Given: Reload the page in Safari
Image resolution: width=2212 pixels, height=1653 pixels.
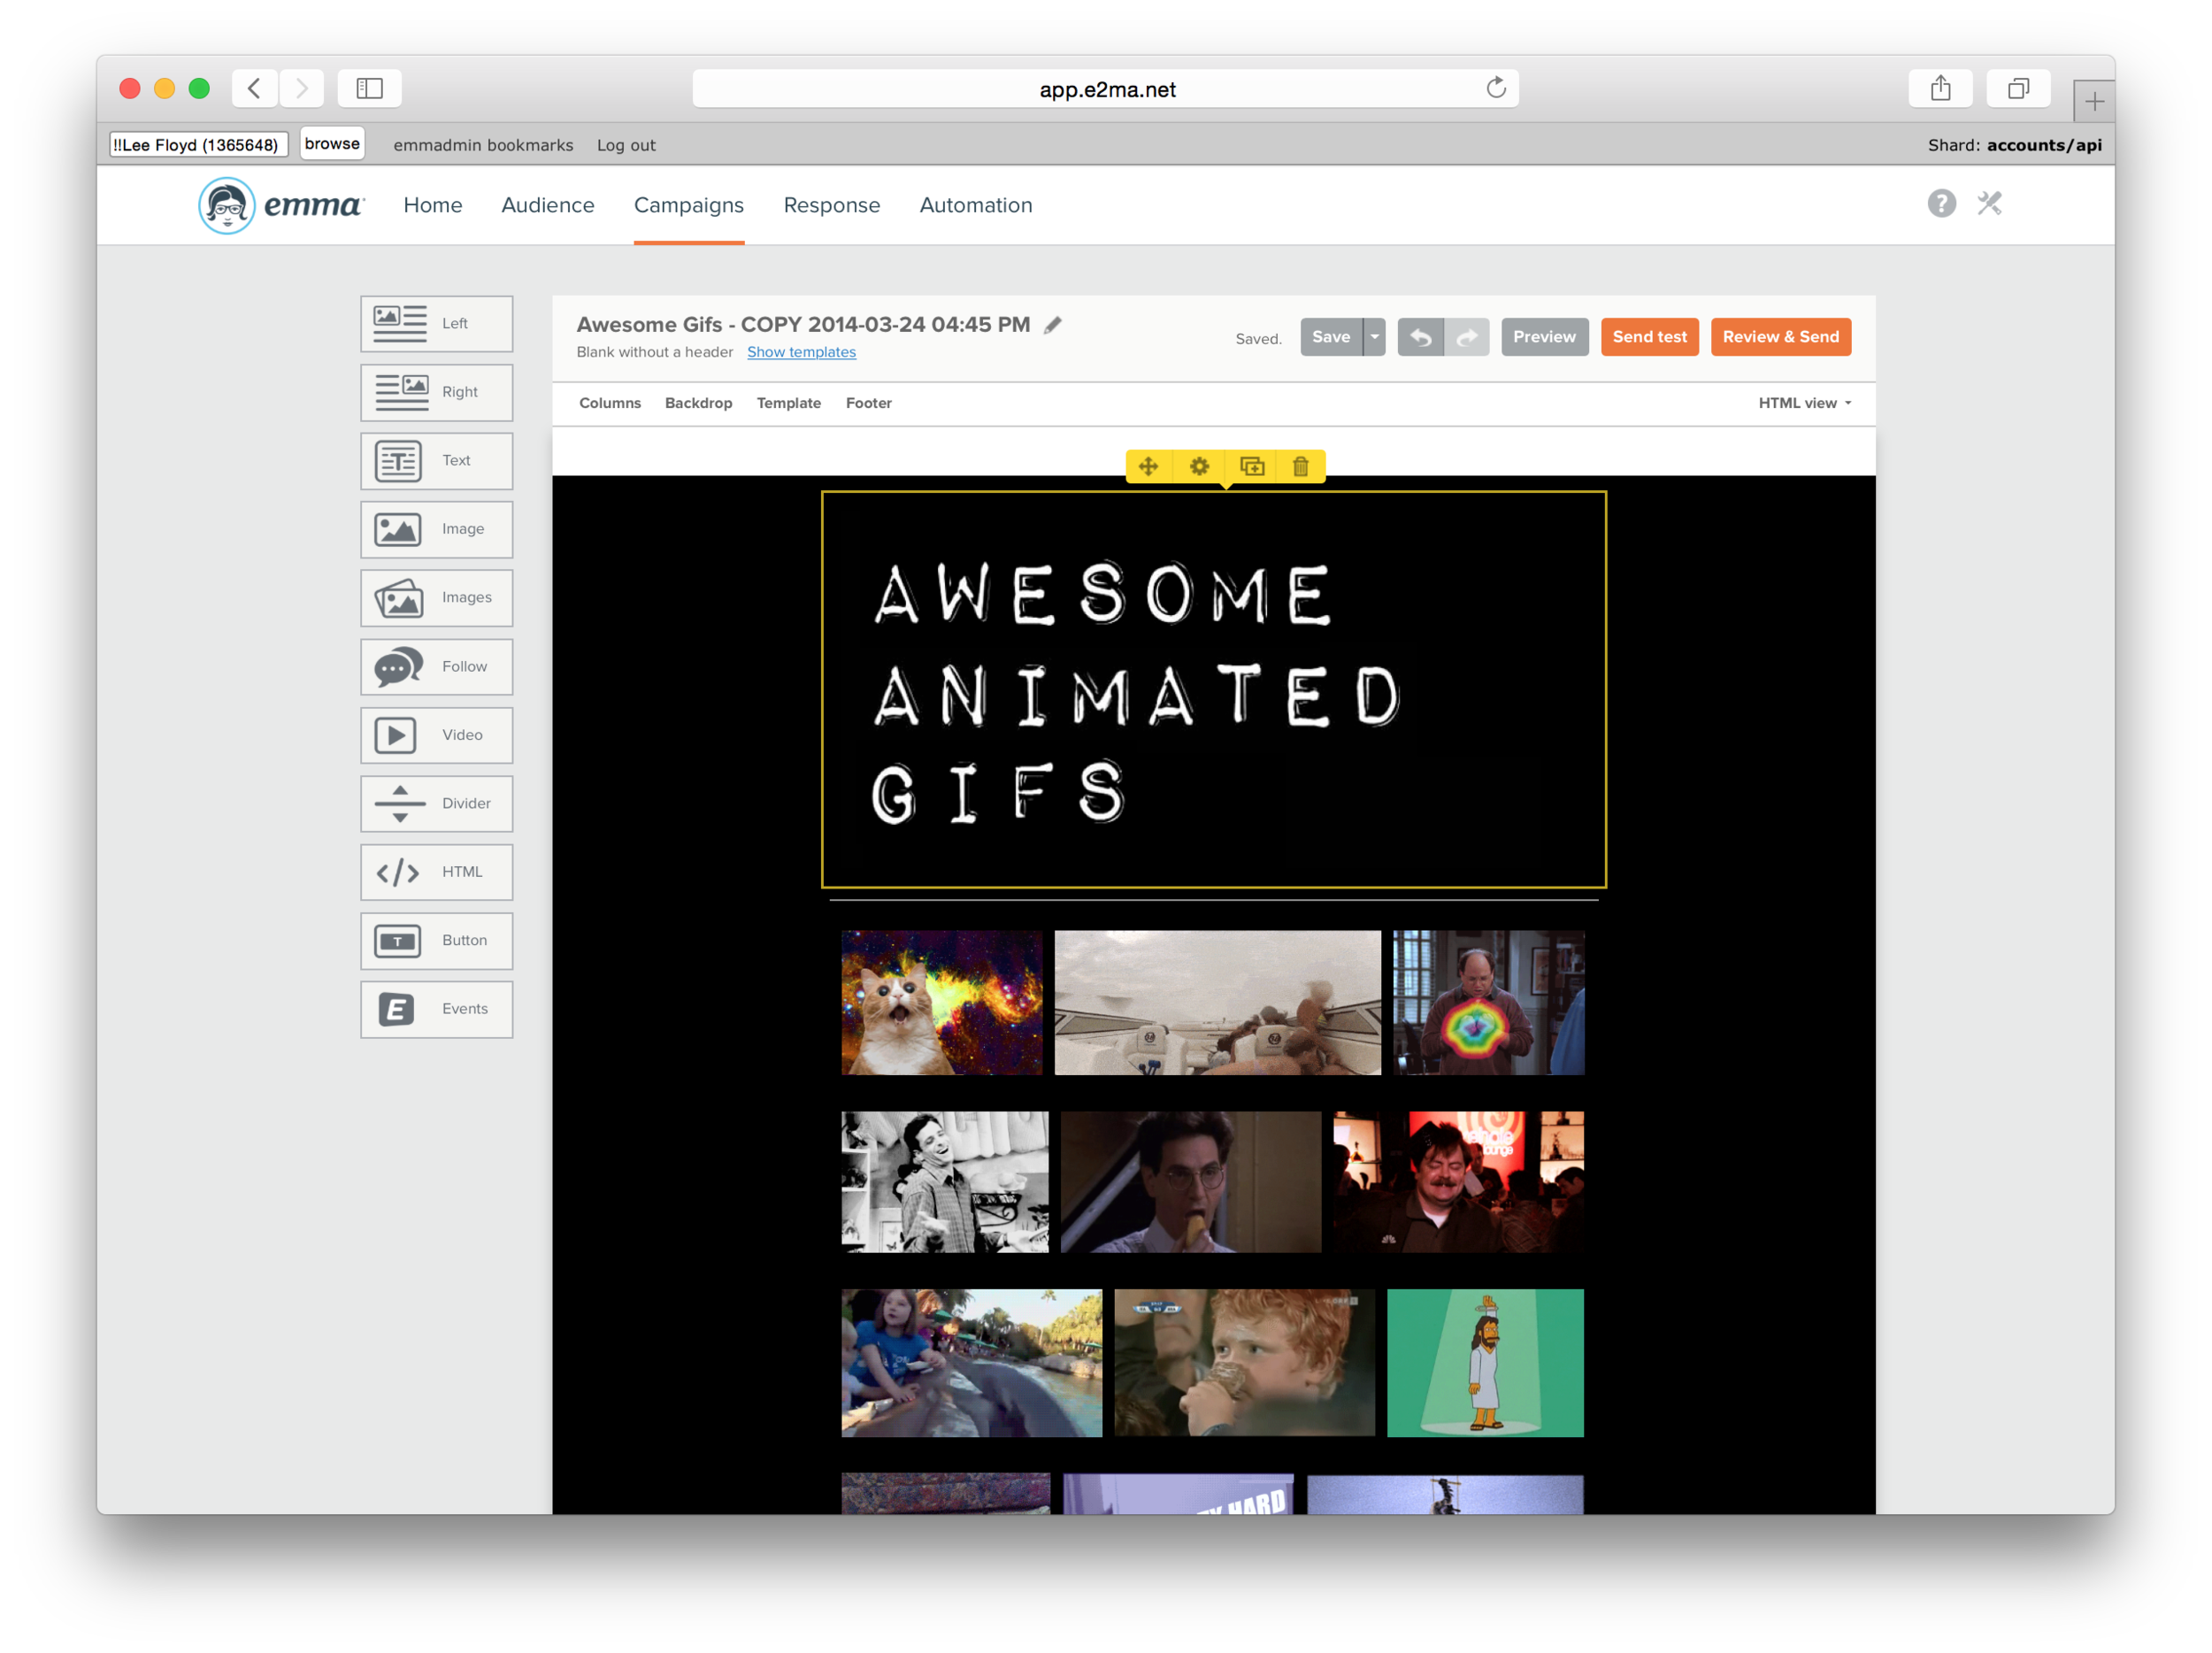Looking at the screenshot, I should click(1495, 88).
